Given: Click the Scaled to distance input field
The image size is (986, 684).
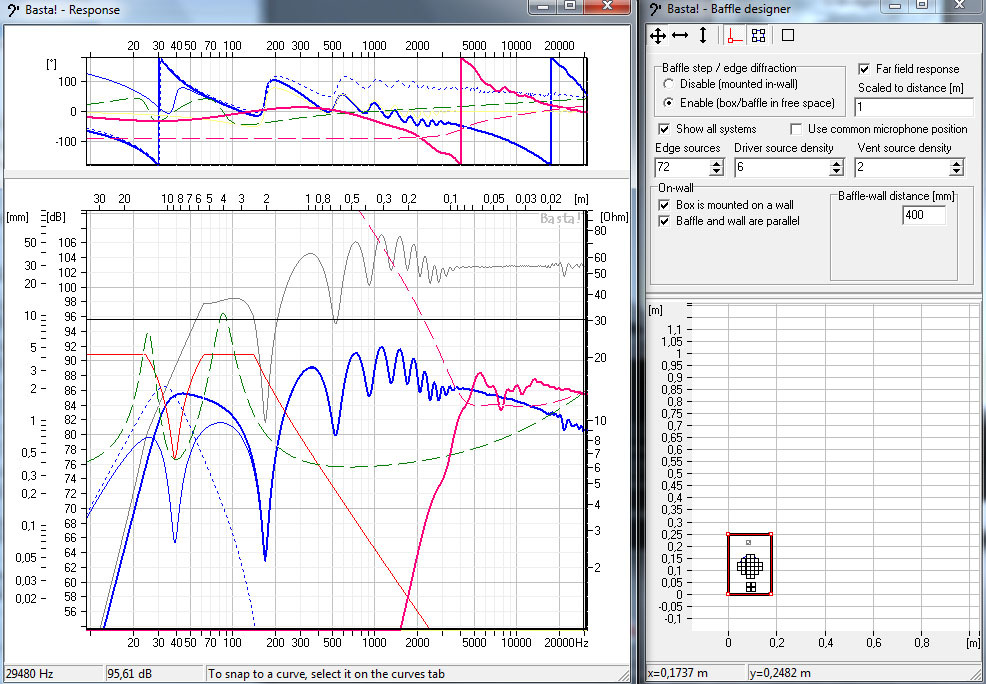Looking at the screenshot, I should point(912,107).
